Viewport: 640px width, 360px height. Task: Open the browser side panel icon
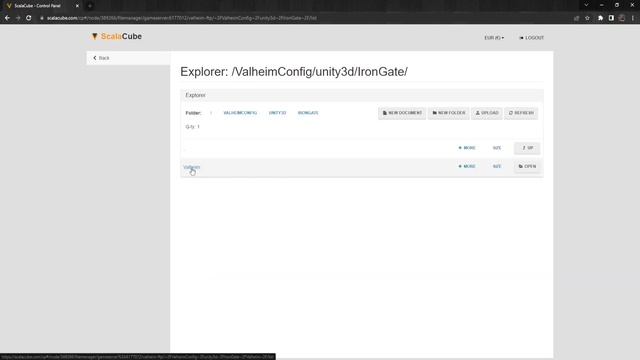[611, 18]
